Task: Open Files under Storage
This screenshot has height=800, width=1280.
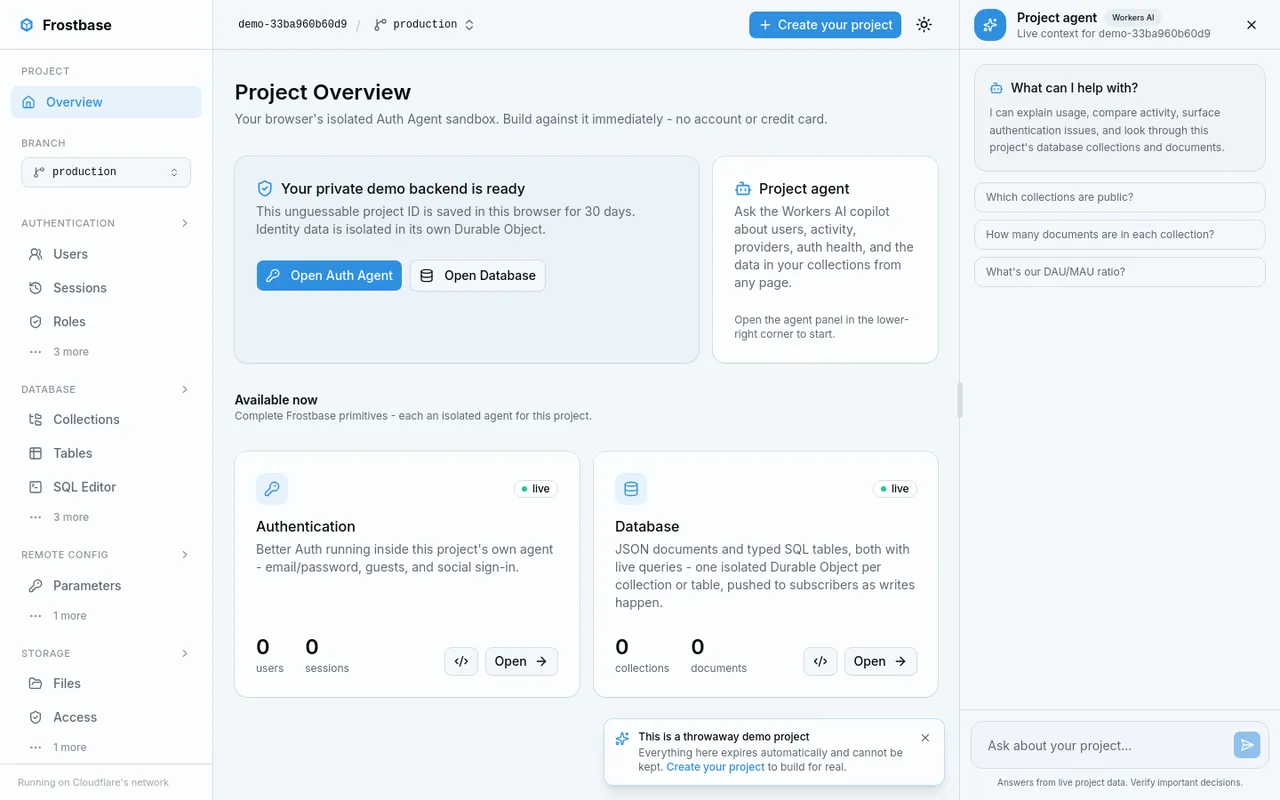Action: coord(106,683)
